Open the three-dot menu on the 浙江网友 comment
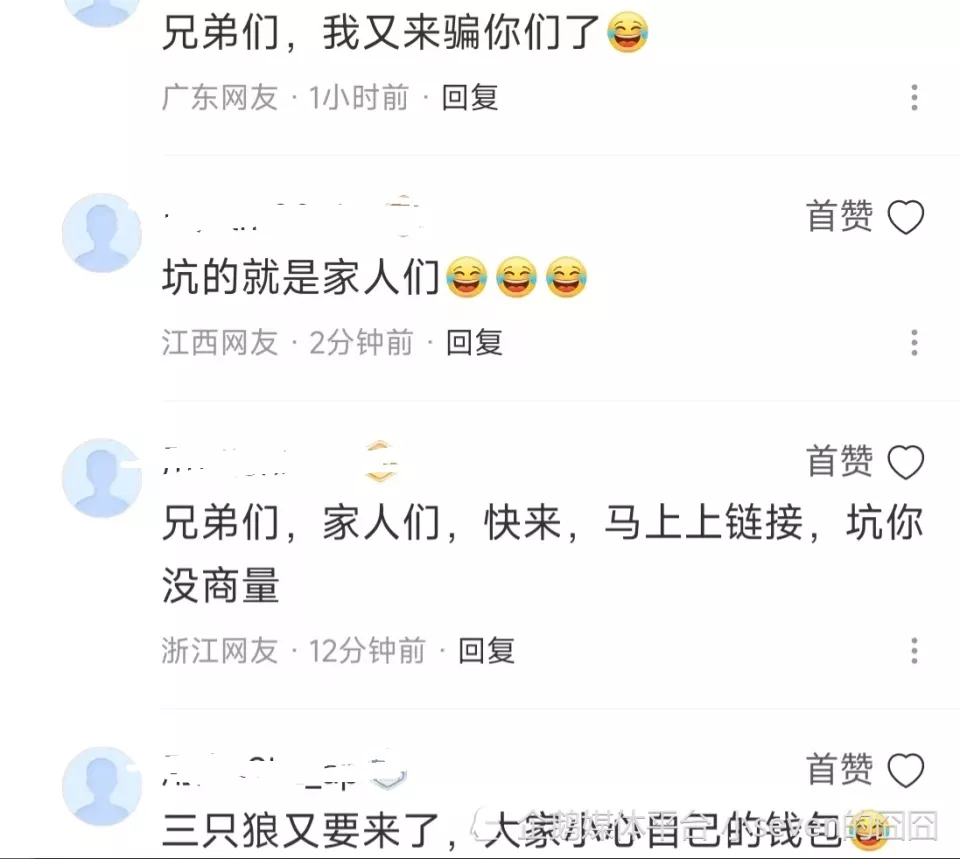Image resolution: width=960 pixels, height=859 pixels. (914, 650)
